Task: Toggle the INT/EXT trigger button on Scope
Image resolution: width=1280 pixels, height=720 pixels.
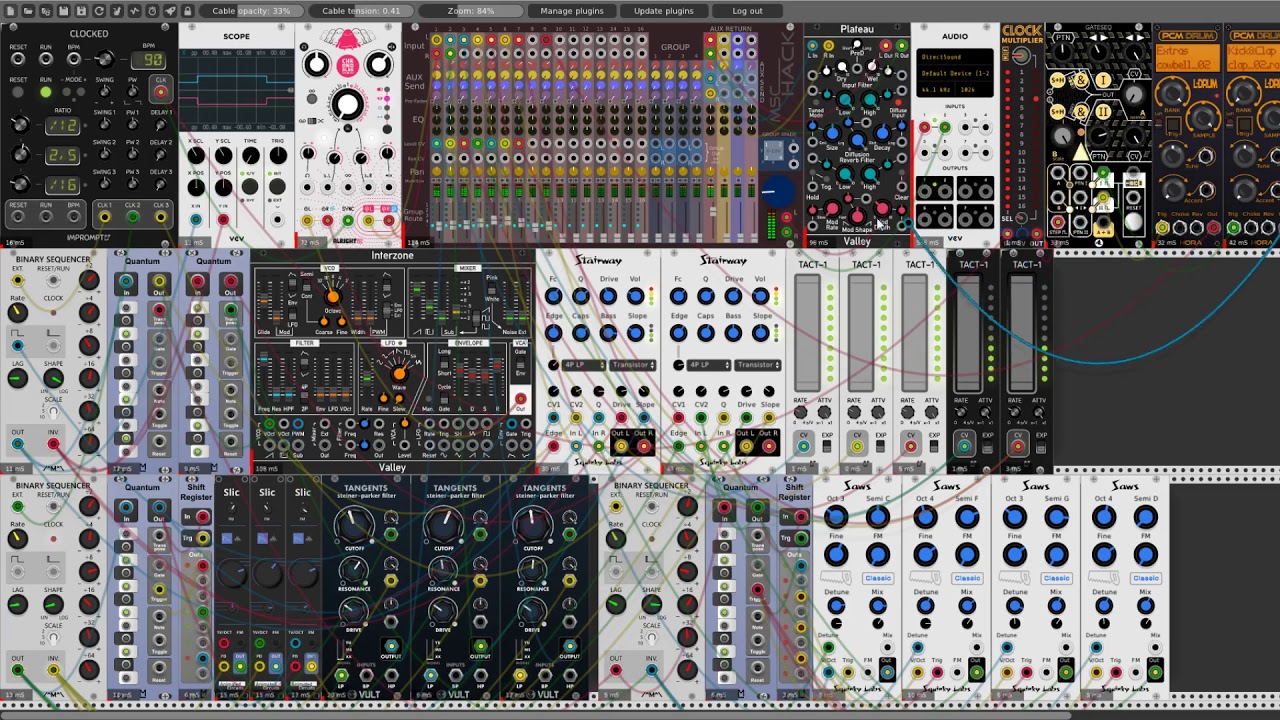Action: 277,186
